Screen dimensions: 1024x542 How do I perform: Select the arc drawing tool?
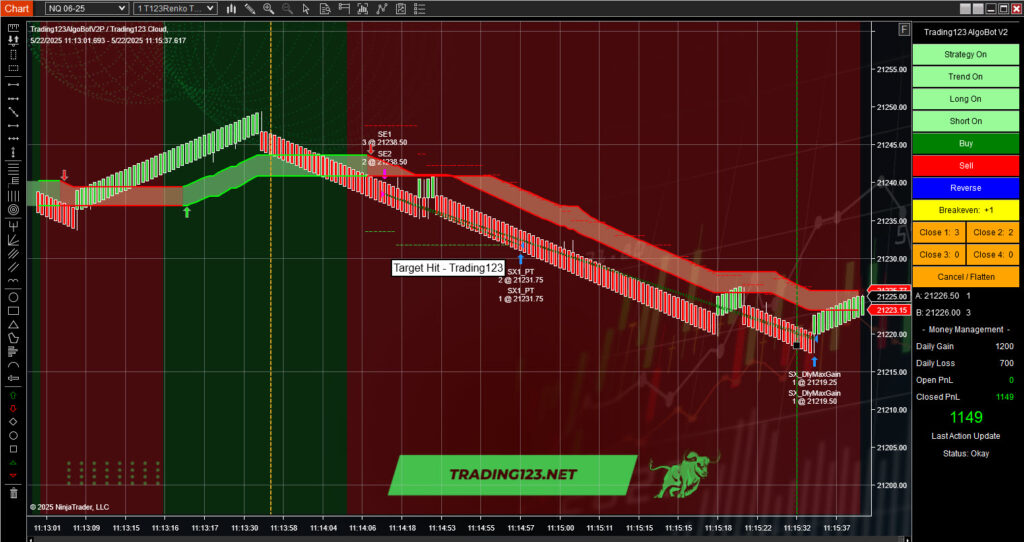[13, 364]
